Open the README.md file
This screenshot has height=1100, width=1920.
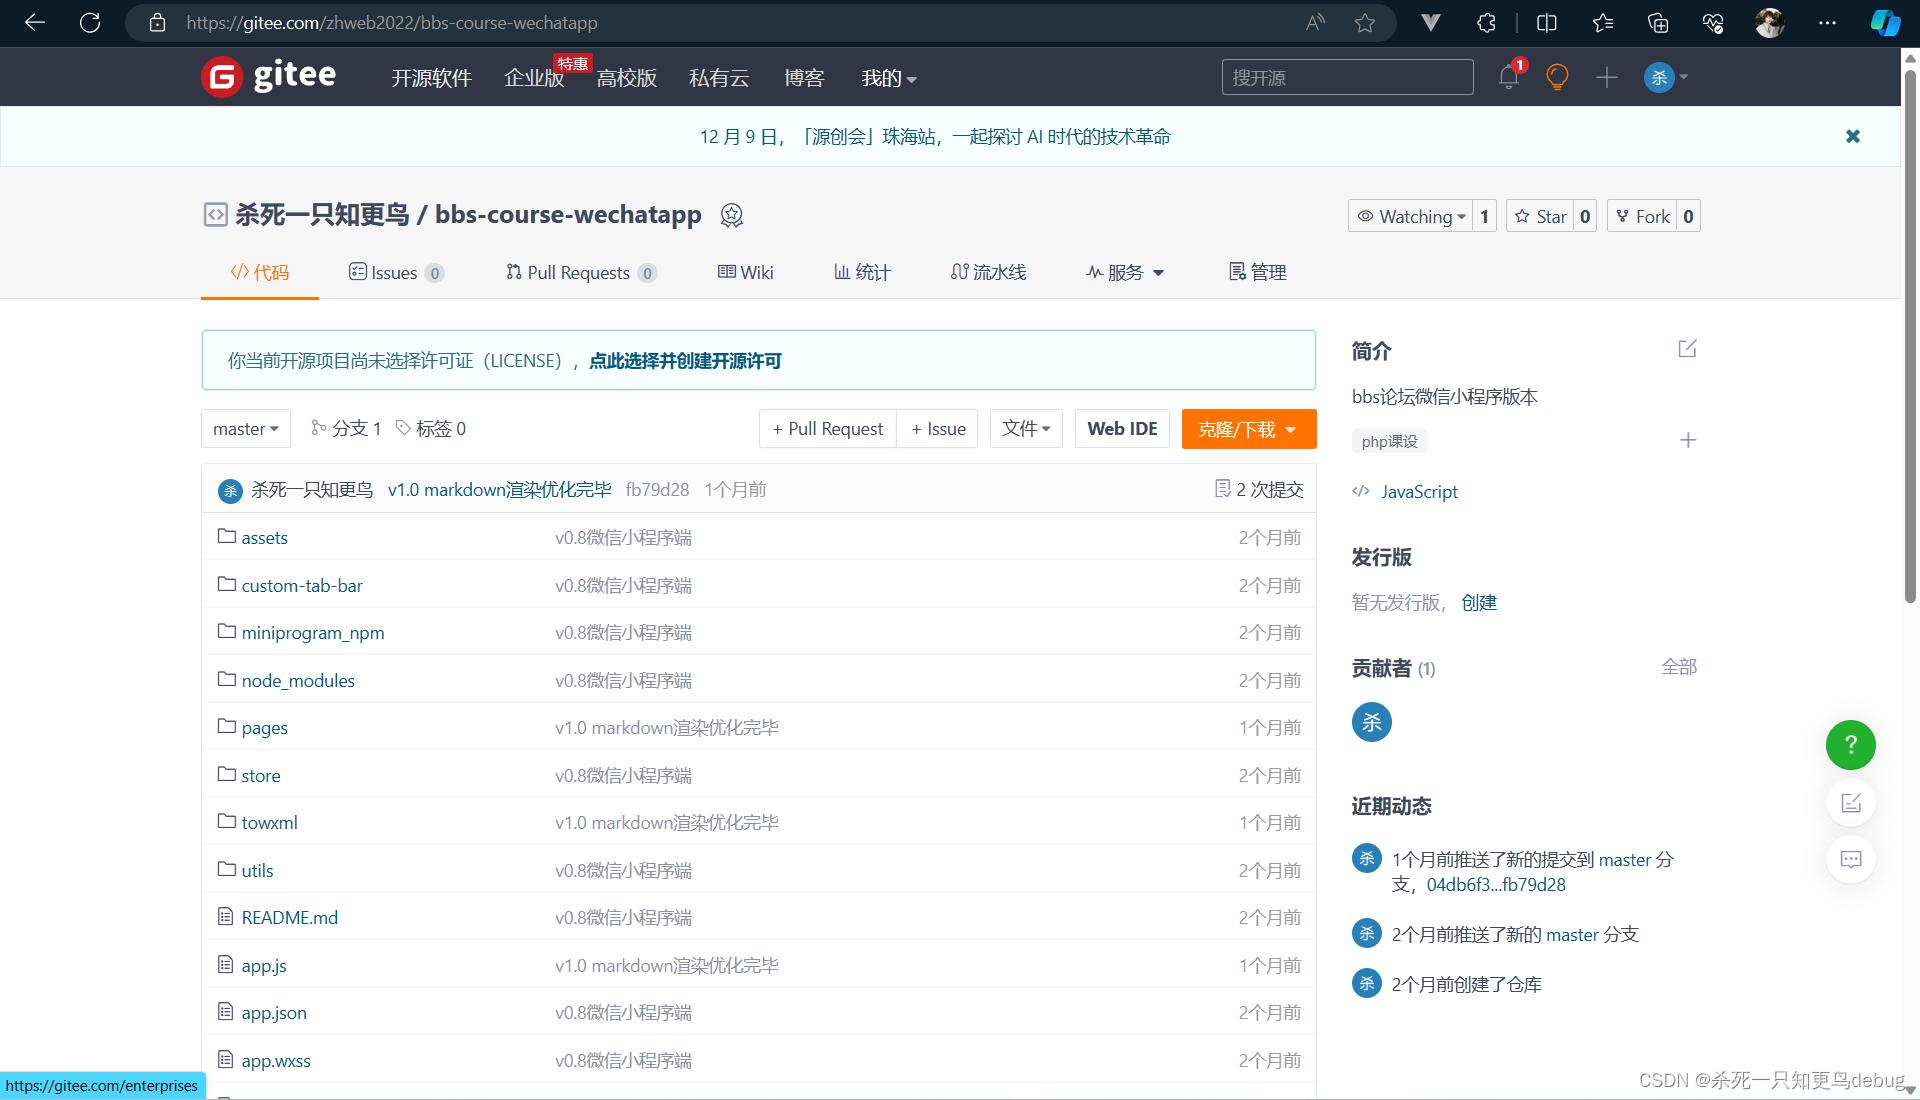289,917
